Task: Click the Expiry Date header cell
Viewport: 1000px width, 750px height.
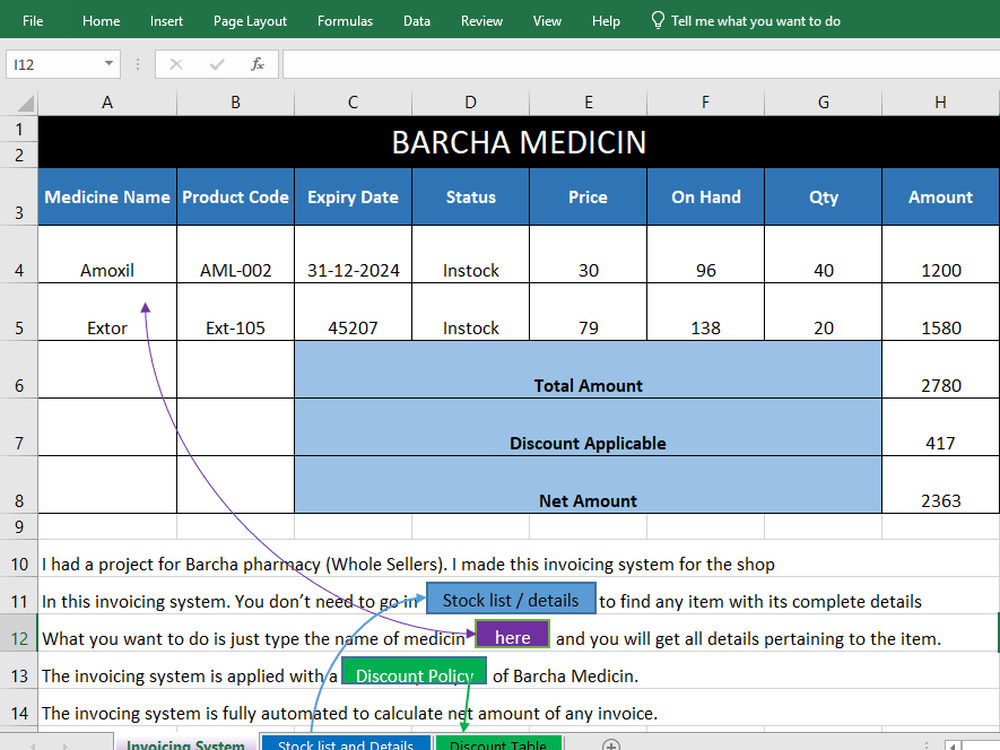Action: pyautogui.click(x=353, y=197)
